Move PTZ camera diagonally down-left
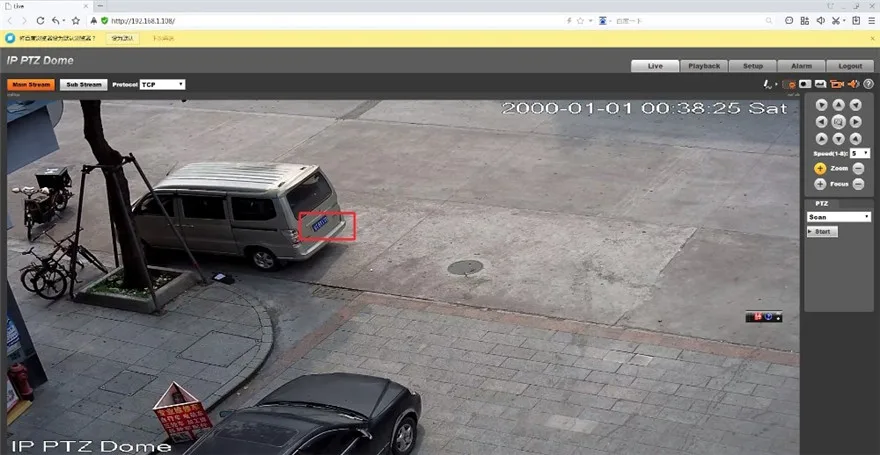880x455 pixels. pos(822,139)
